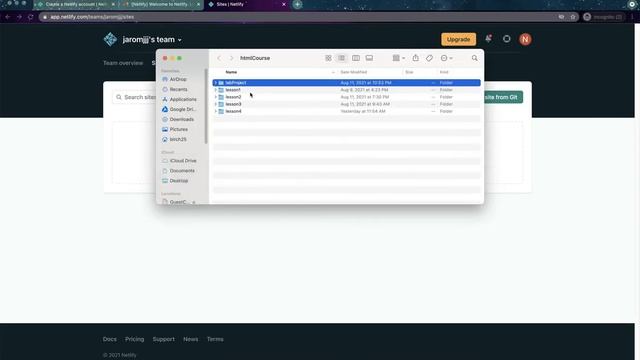Switch Finder to gallery view
This screenshot has width=640, height=360.
point(369,58)
